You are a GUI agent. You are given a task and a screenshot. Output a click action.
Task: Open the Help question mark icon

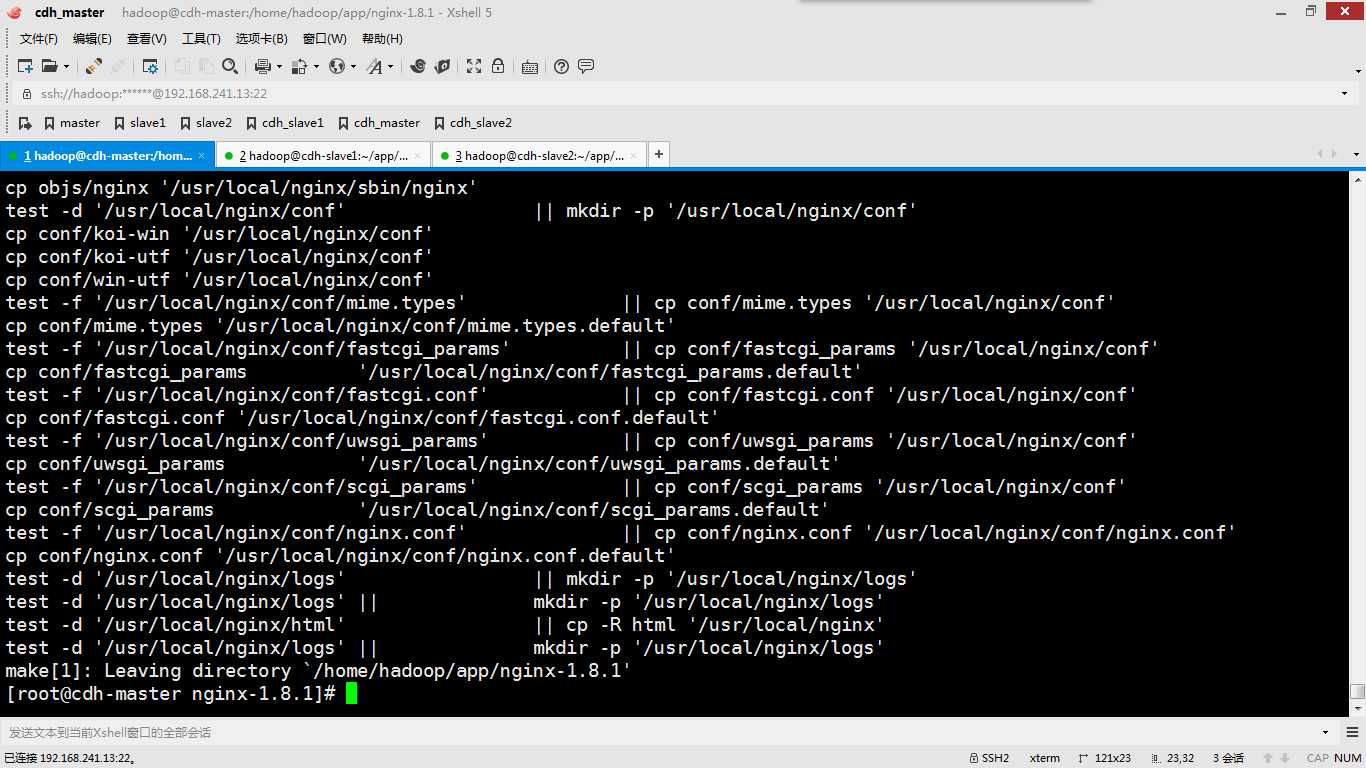(x=561, y=66)
